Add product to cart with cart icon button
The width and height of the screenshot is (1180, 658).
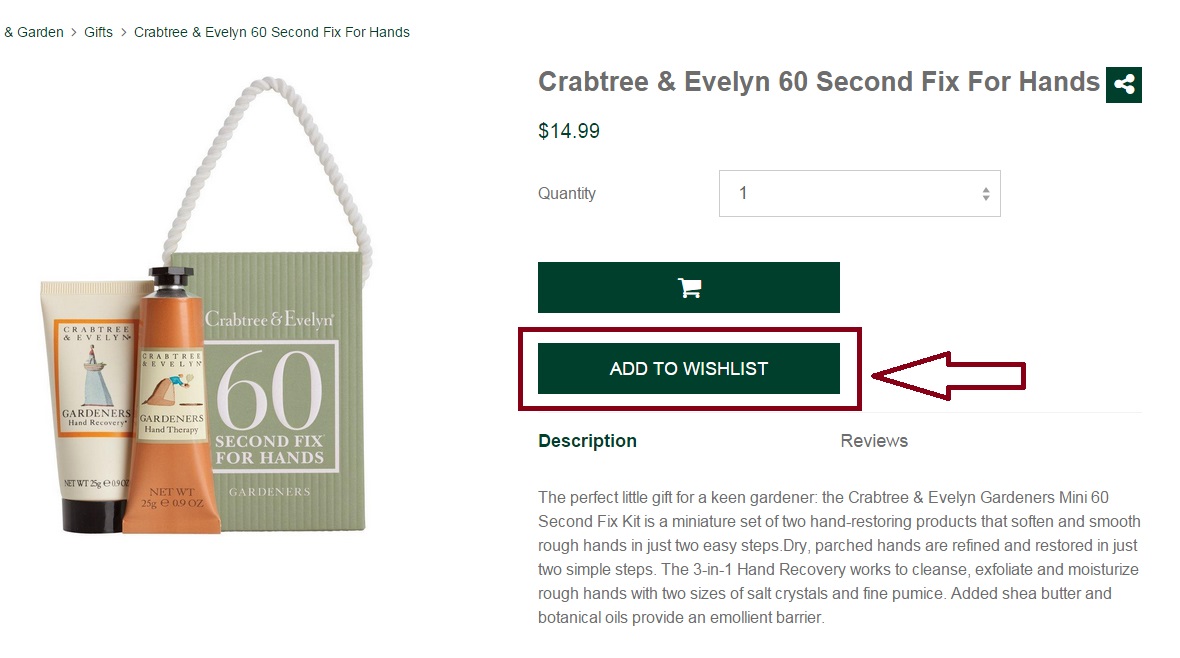coord(689,288)
